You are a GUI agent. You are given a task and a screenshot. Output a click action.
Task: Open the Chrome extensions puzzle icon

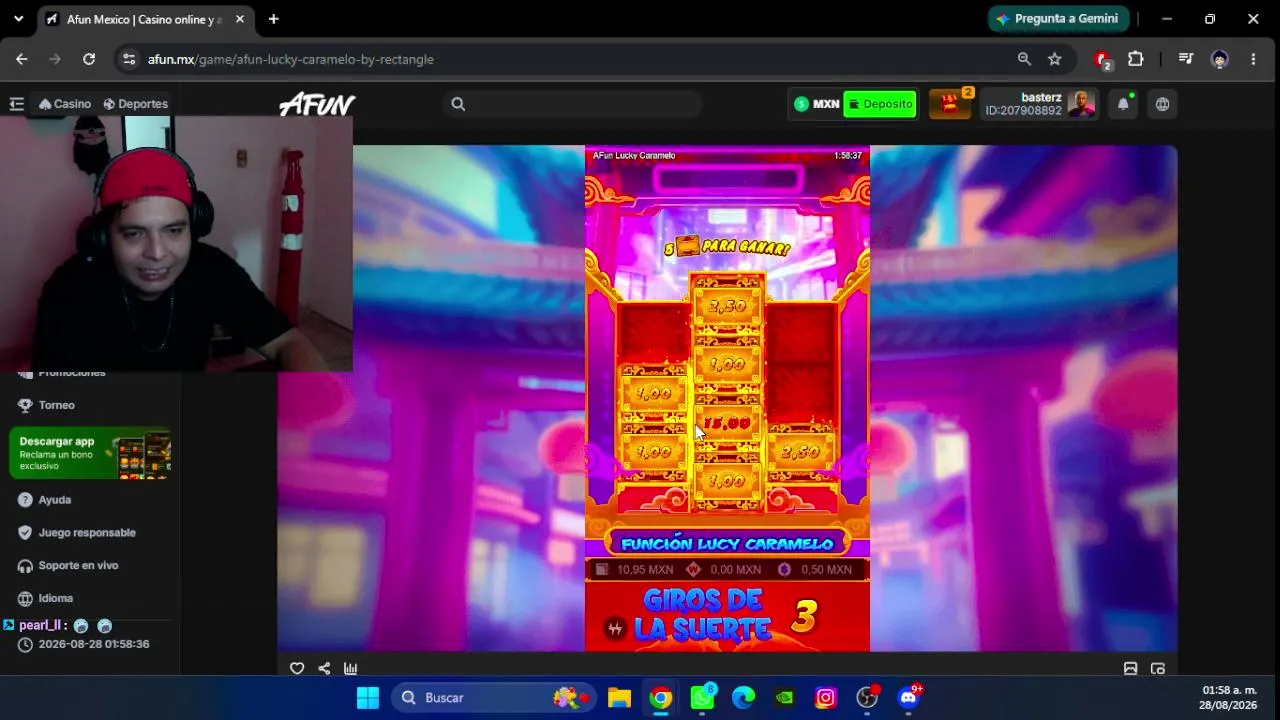coord(1136,59)
